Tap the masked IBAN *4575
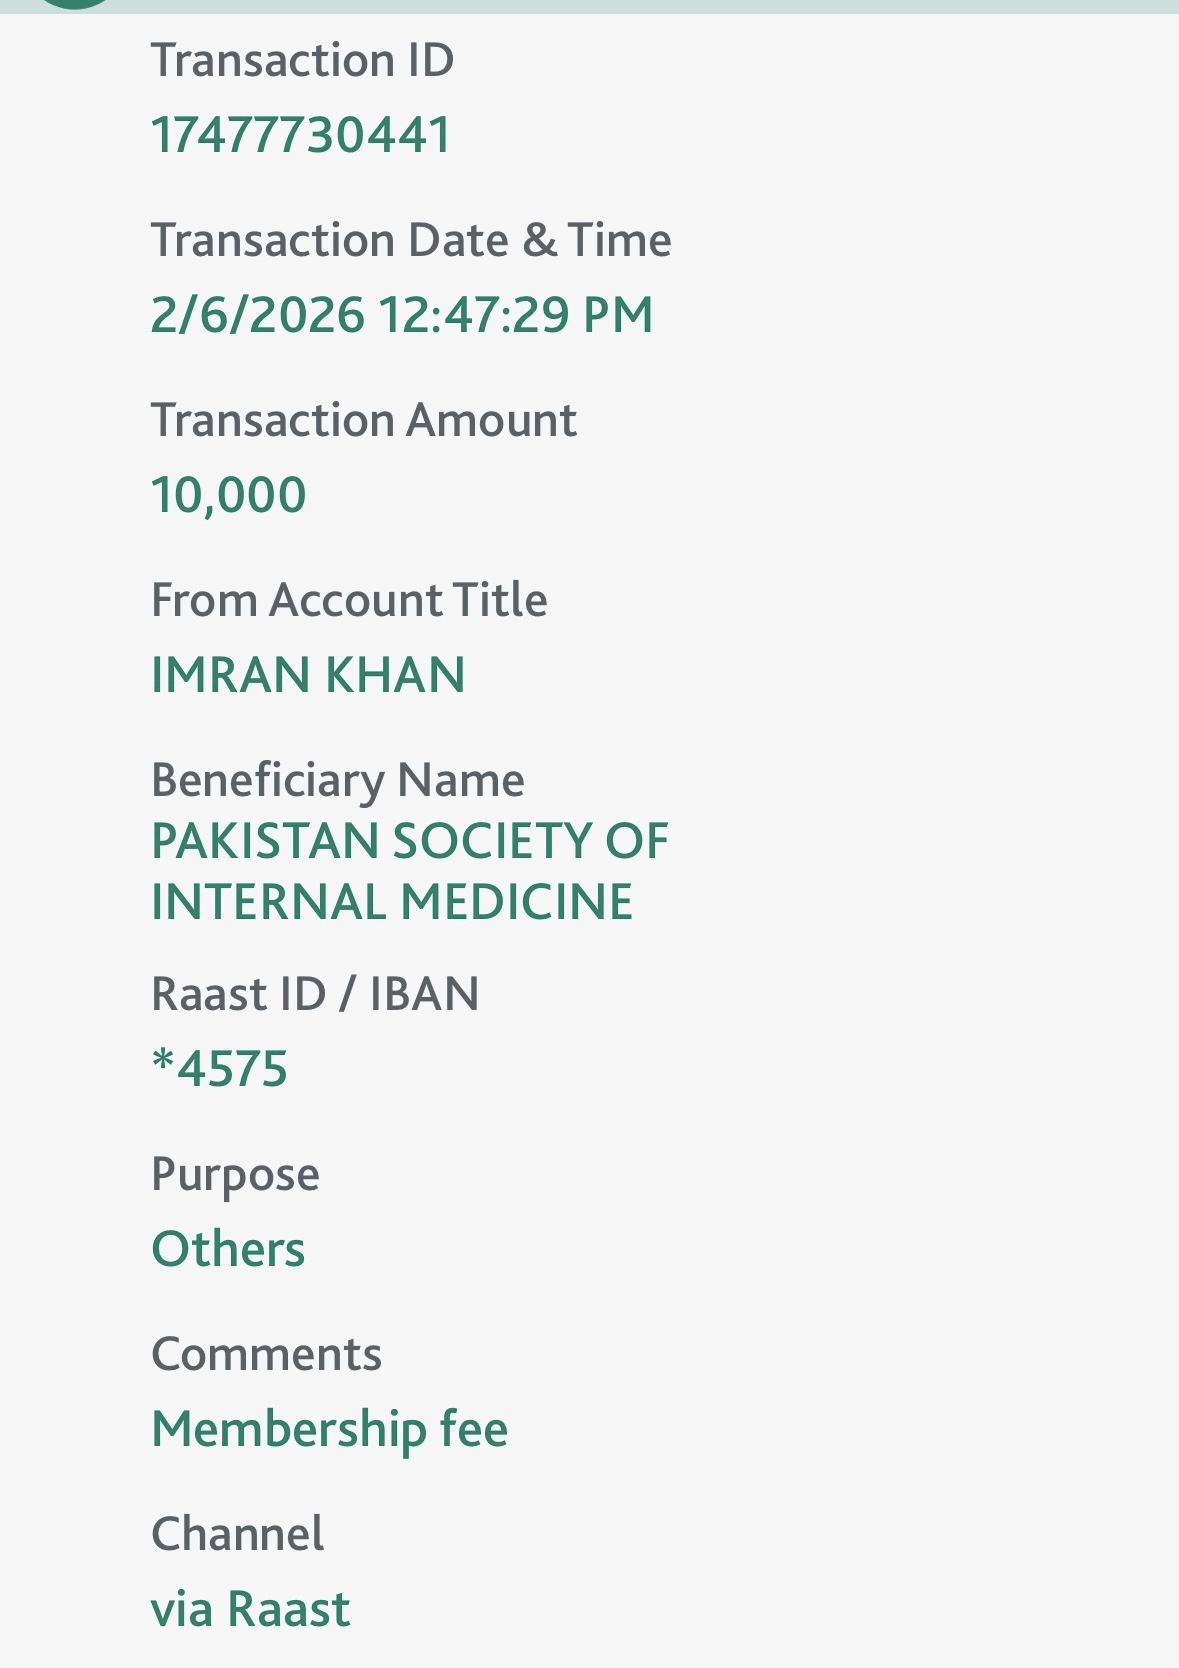 point(220,1068)
